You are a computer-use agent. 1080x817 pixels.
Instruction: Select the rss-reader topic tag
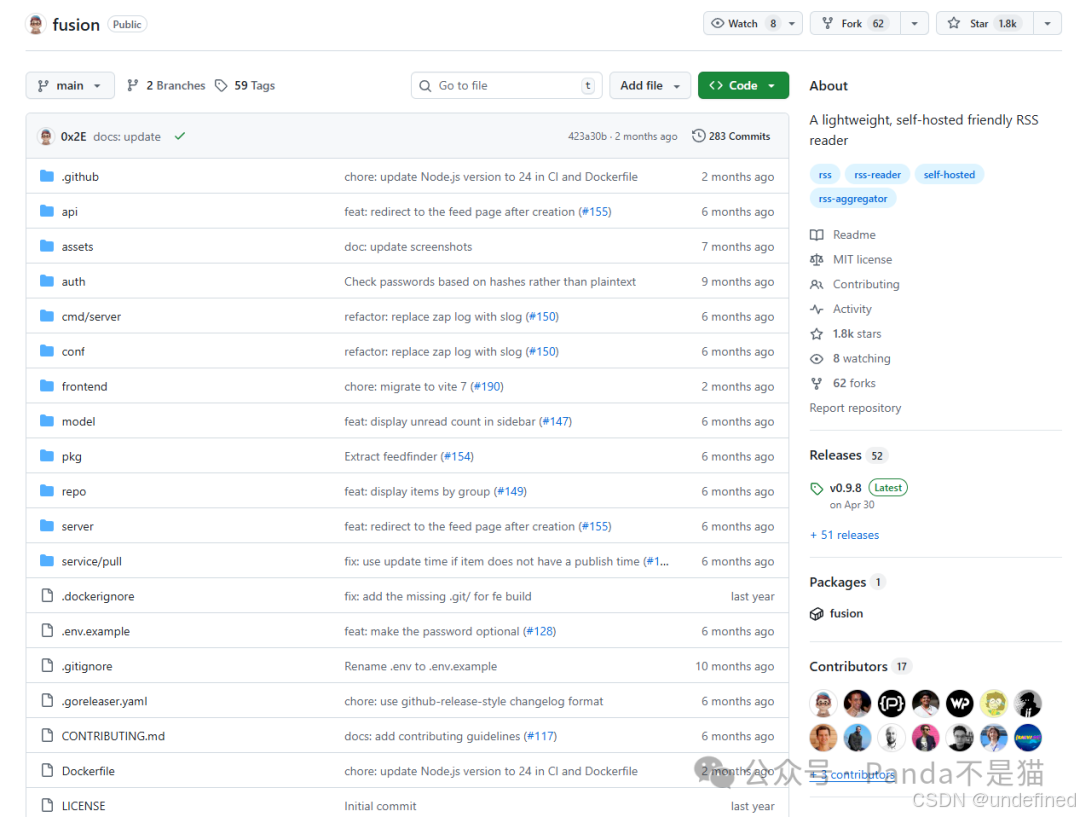pos(878,175)
